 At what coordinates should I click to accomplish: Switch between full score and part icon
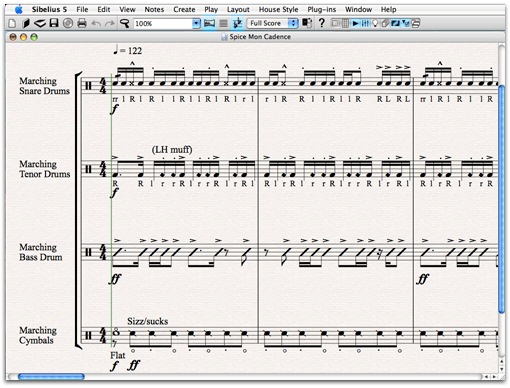click(307, 23)
